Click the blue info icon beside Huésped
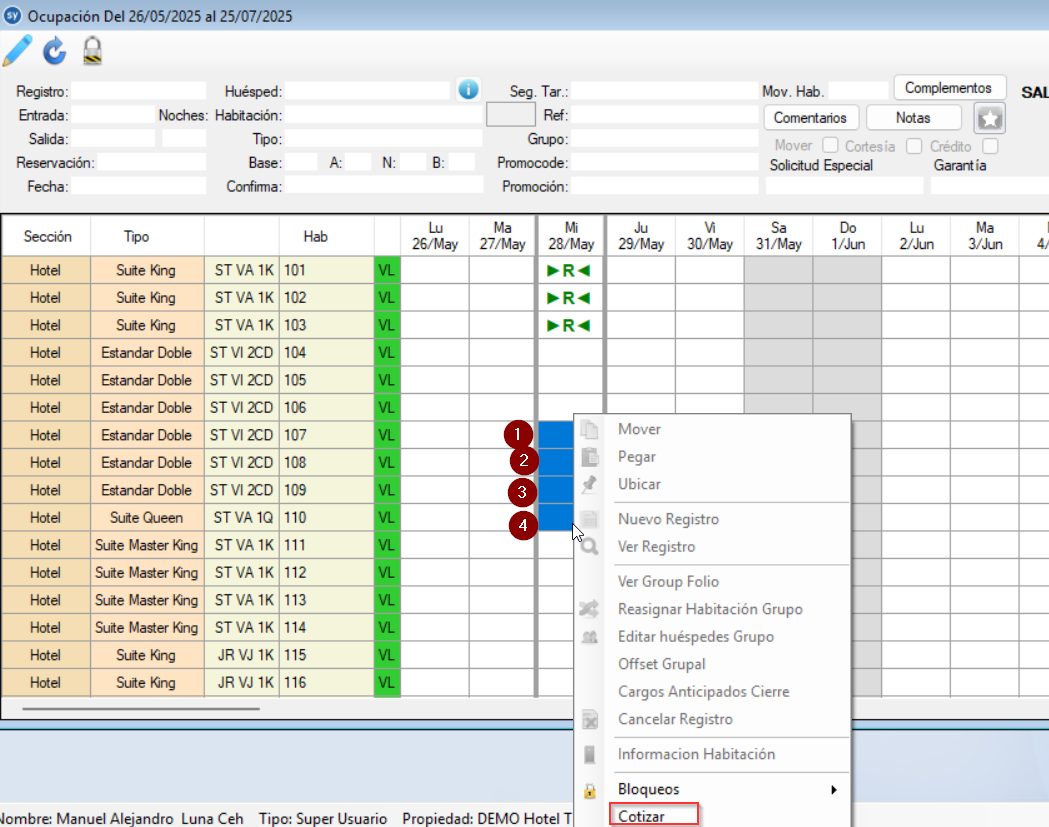Screen dimensions: 1049x827 point(468,89)
